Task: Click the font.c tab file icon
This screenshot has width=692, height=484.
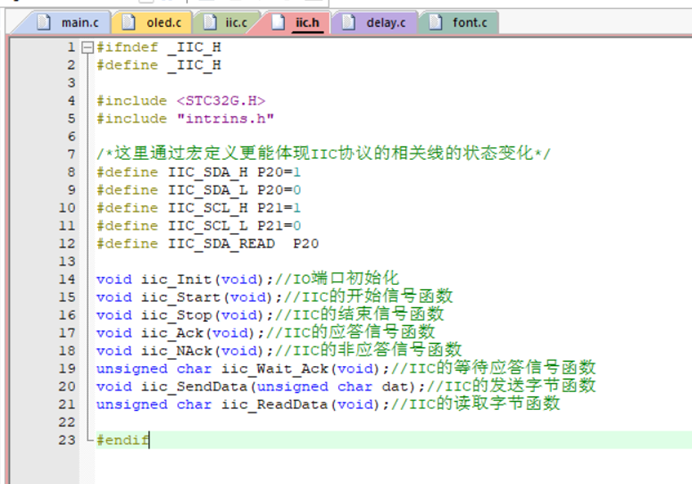Action: (x=436, y=22)
